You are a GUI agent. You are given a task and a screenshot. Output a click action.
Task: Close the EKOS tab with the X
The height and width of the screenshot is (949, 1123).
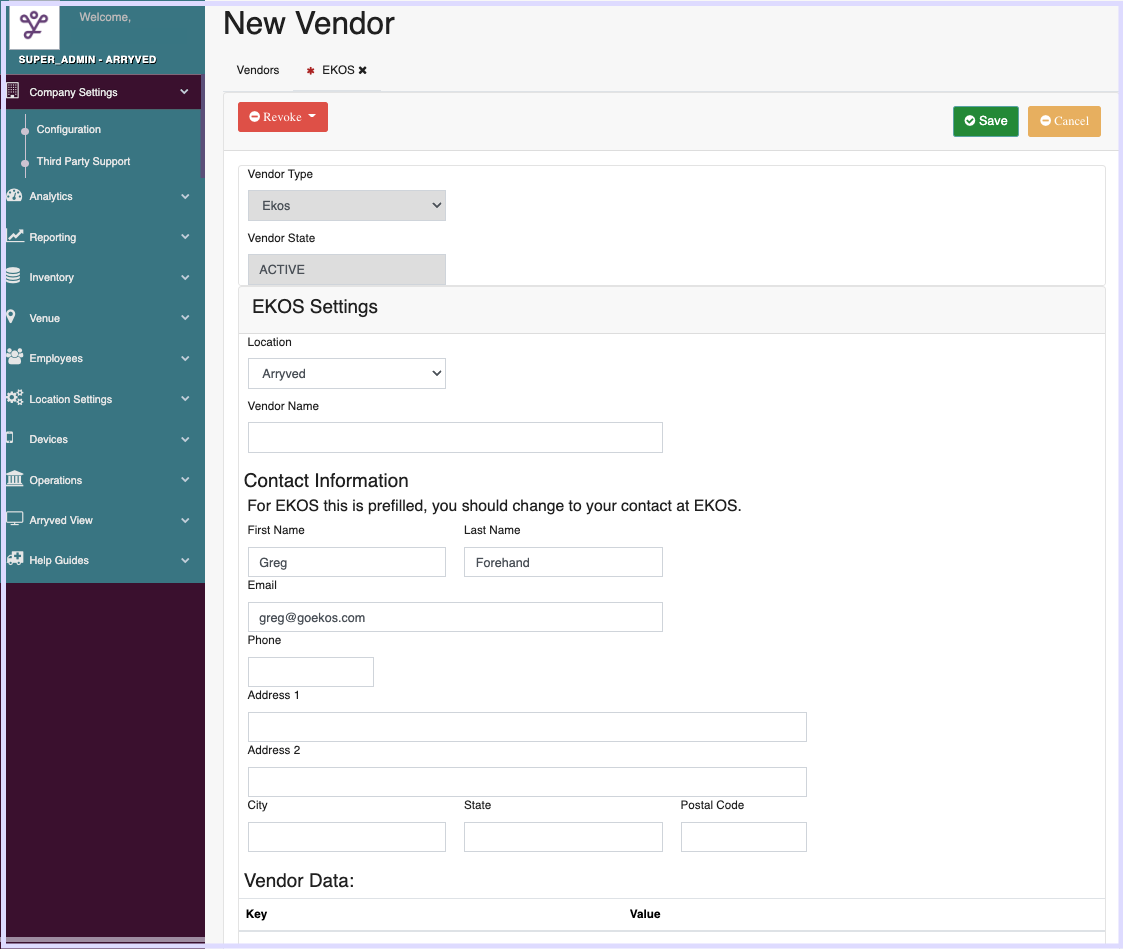362,70
